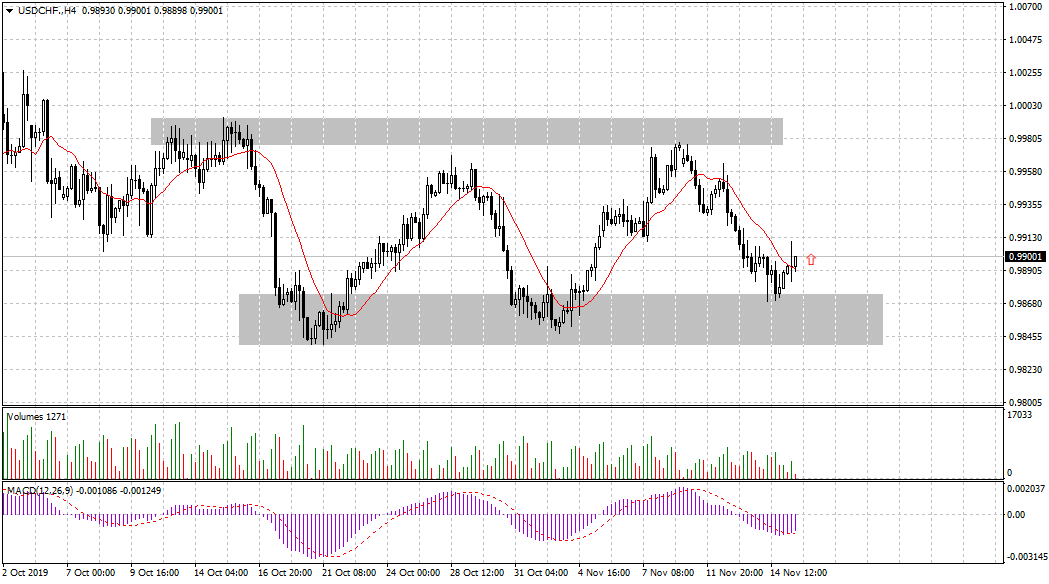Screen dimensions: 1049x584
Task: Select the lower grey support zone rectangle
Action: point(560,319)
